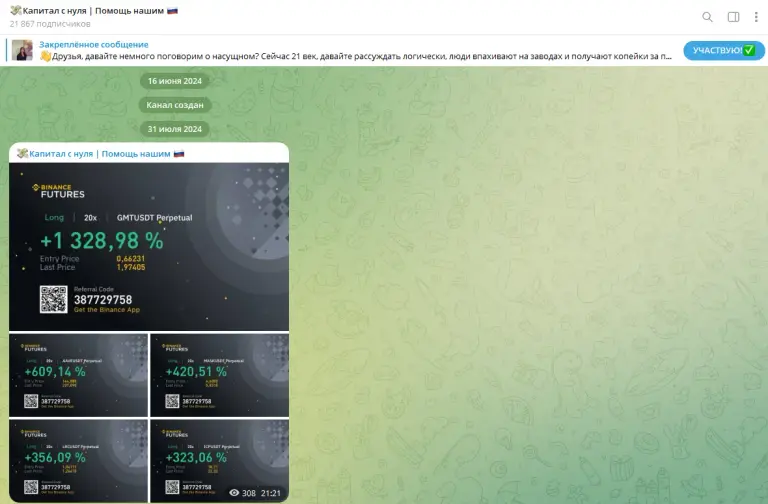Click the 31 июля 2024 date badge
Viewport: 768px width, 504px height.
[175, 129]
